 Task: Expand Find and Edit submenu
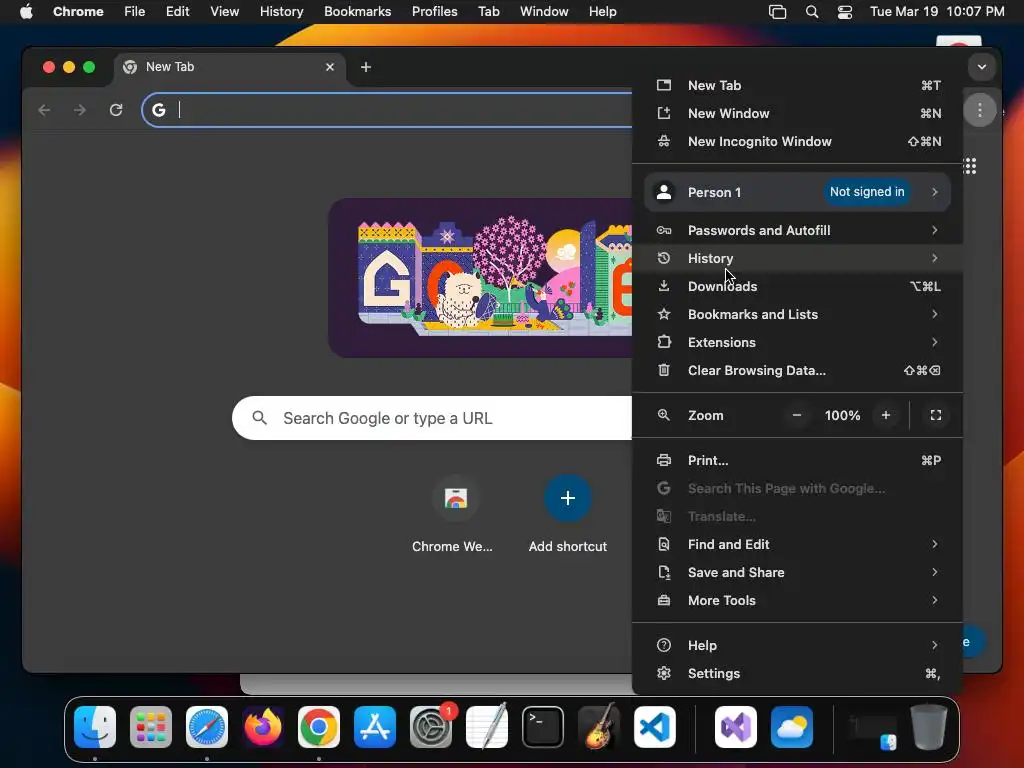(797, 545)
